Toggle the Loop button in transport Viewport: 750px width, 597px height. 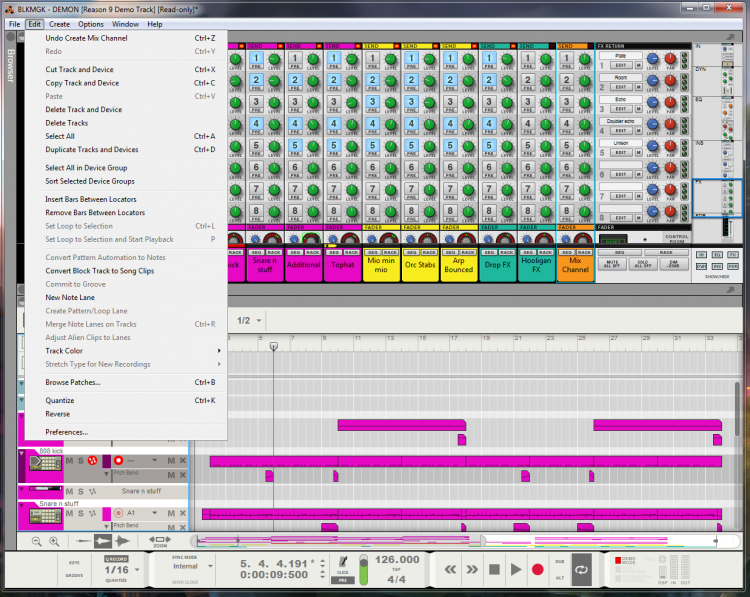pyautogui.click(x=582, y=569)
